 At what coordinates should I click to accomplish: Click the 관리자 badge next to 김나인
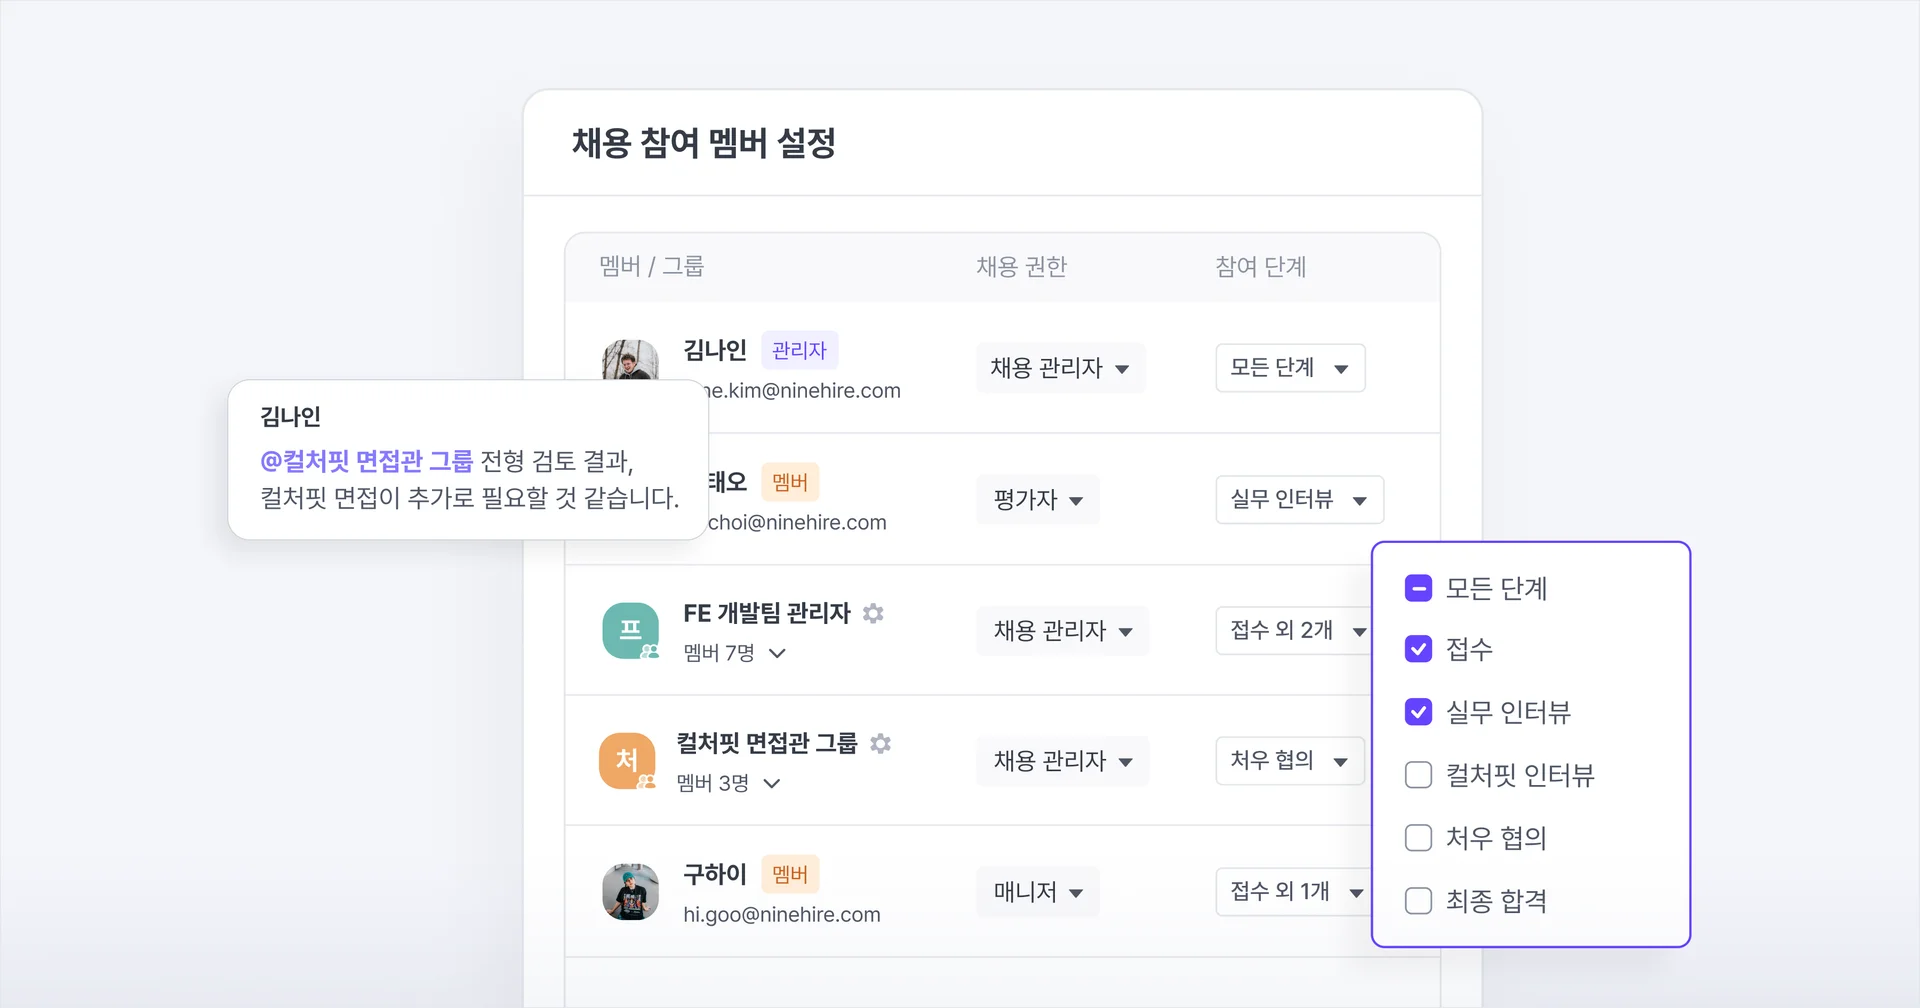pyautogui.click(x=799, y=350)
